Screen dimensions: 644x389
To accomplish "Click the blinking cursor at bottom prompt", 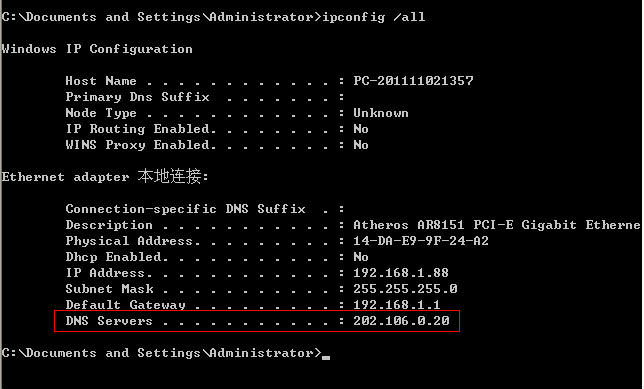I will click(326, 358).
